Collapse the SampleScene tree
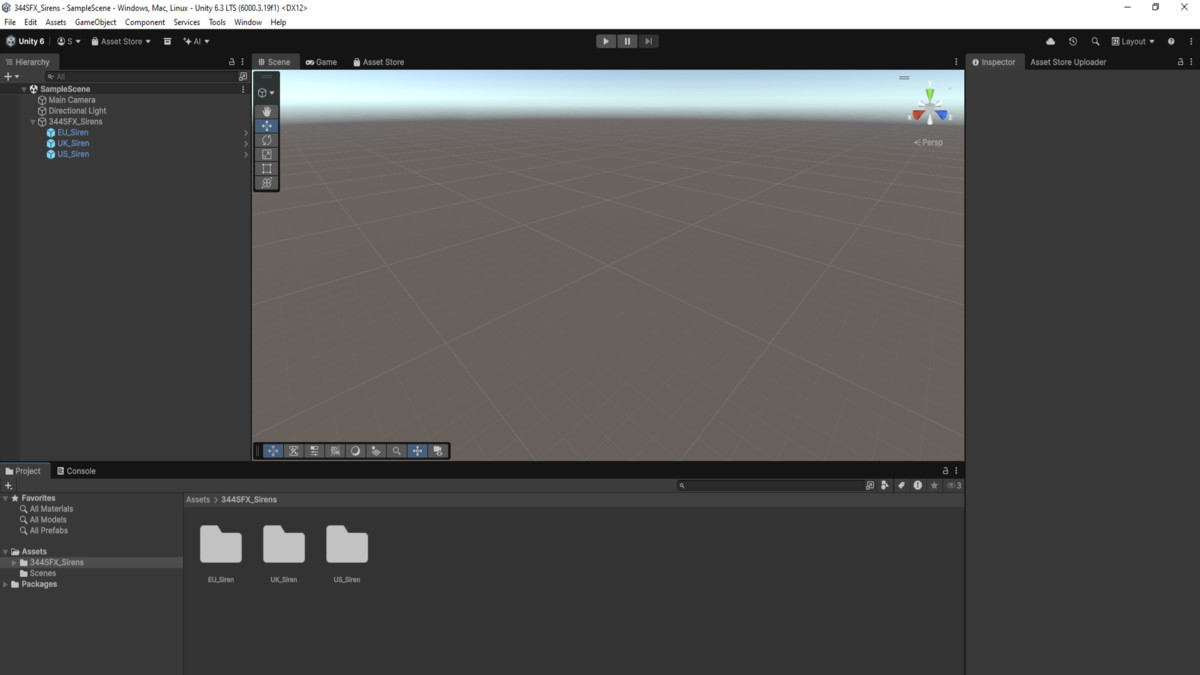 (24, 89)
